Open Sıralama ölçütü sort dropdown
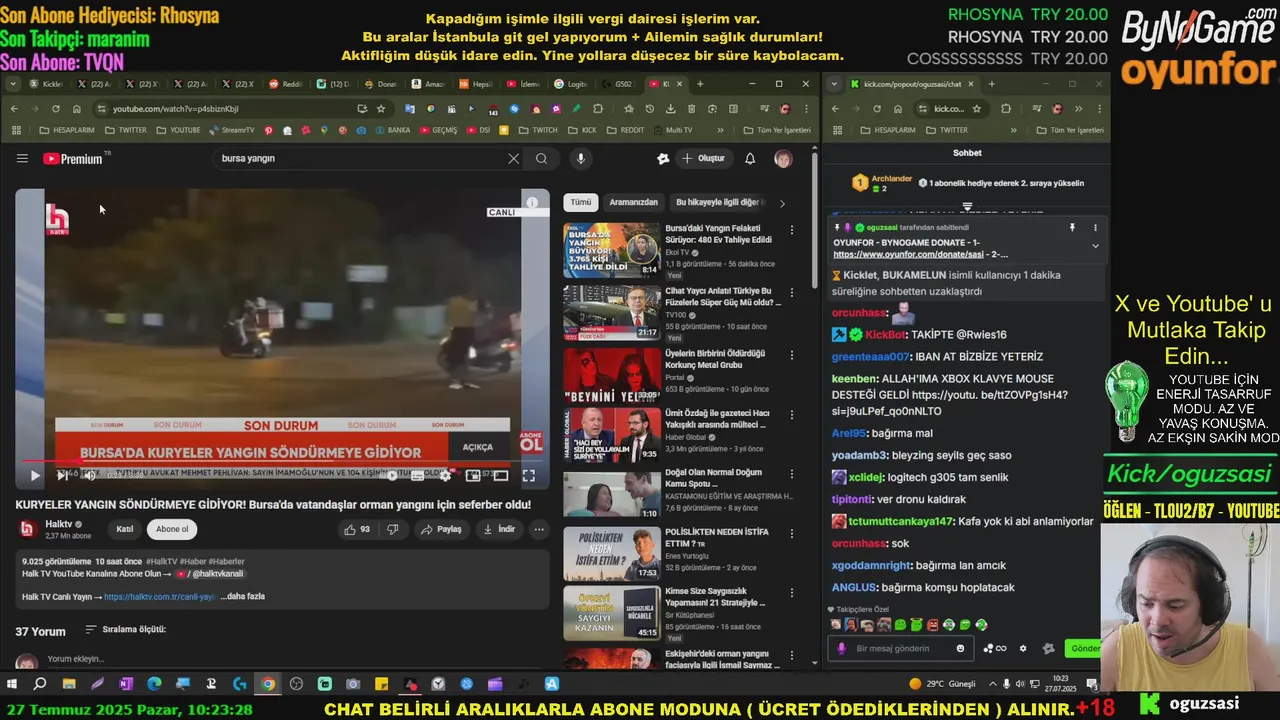 [126, 629]
